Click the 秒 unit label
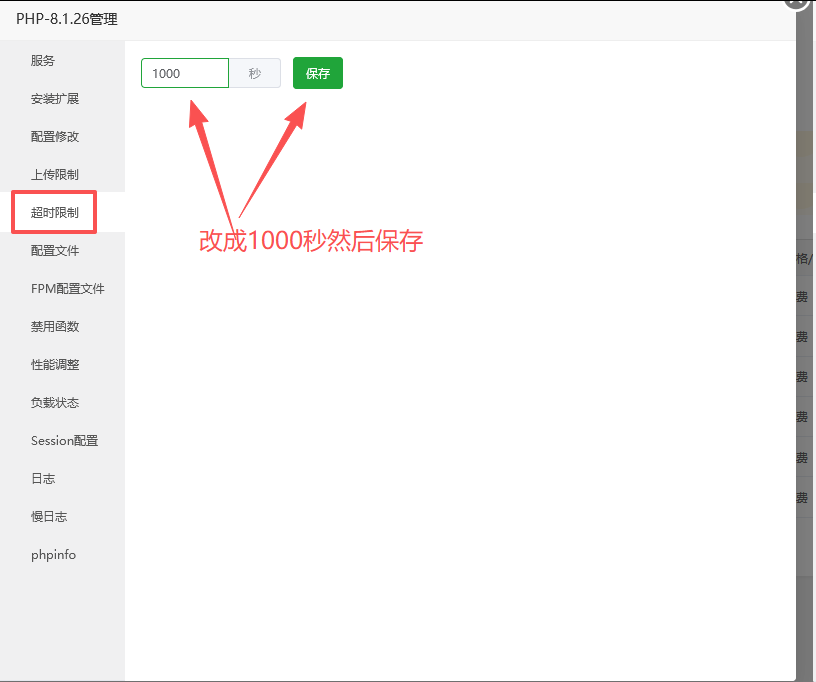Viewport: 816px width, 682px height. click(255, 73)
